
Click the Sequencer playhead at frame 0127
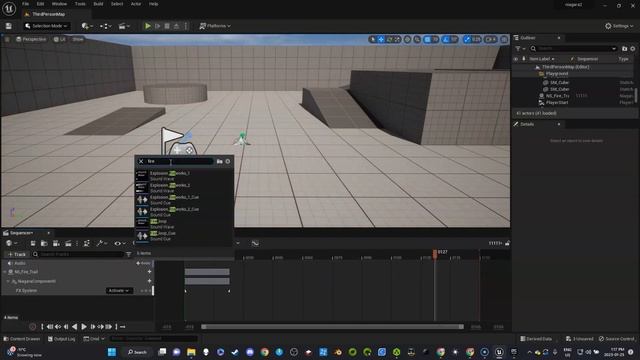435,253
